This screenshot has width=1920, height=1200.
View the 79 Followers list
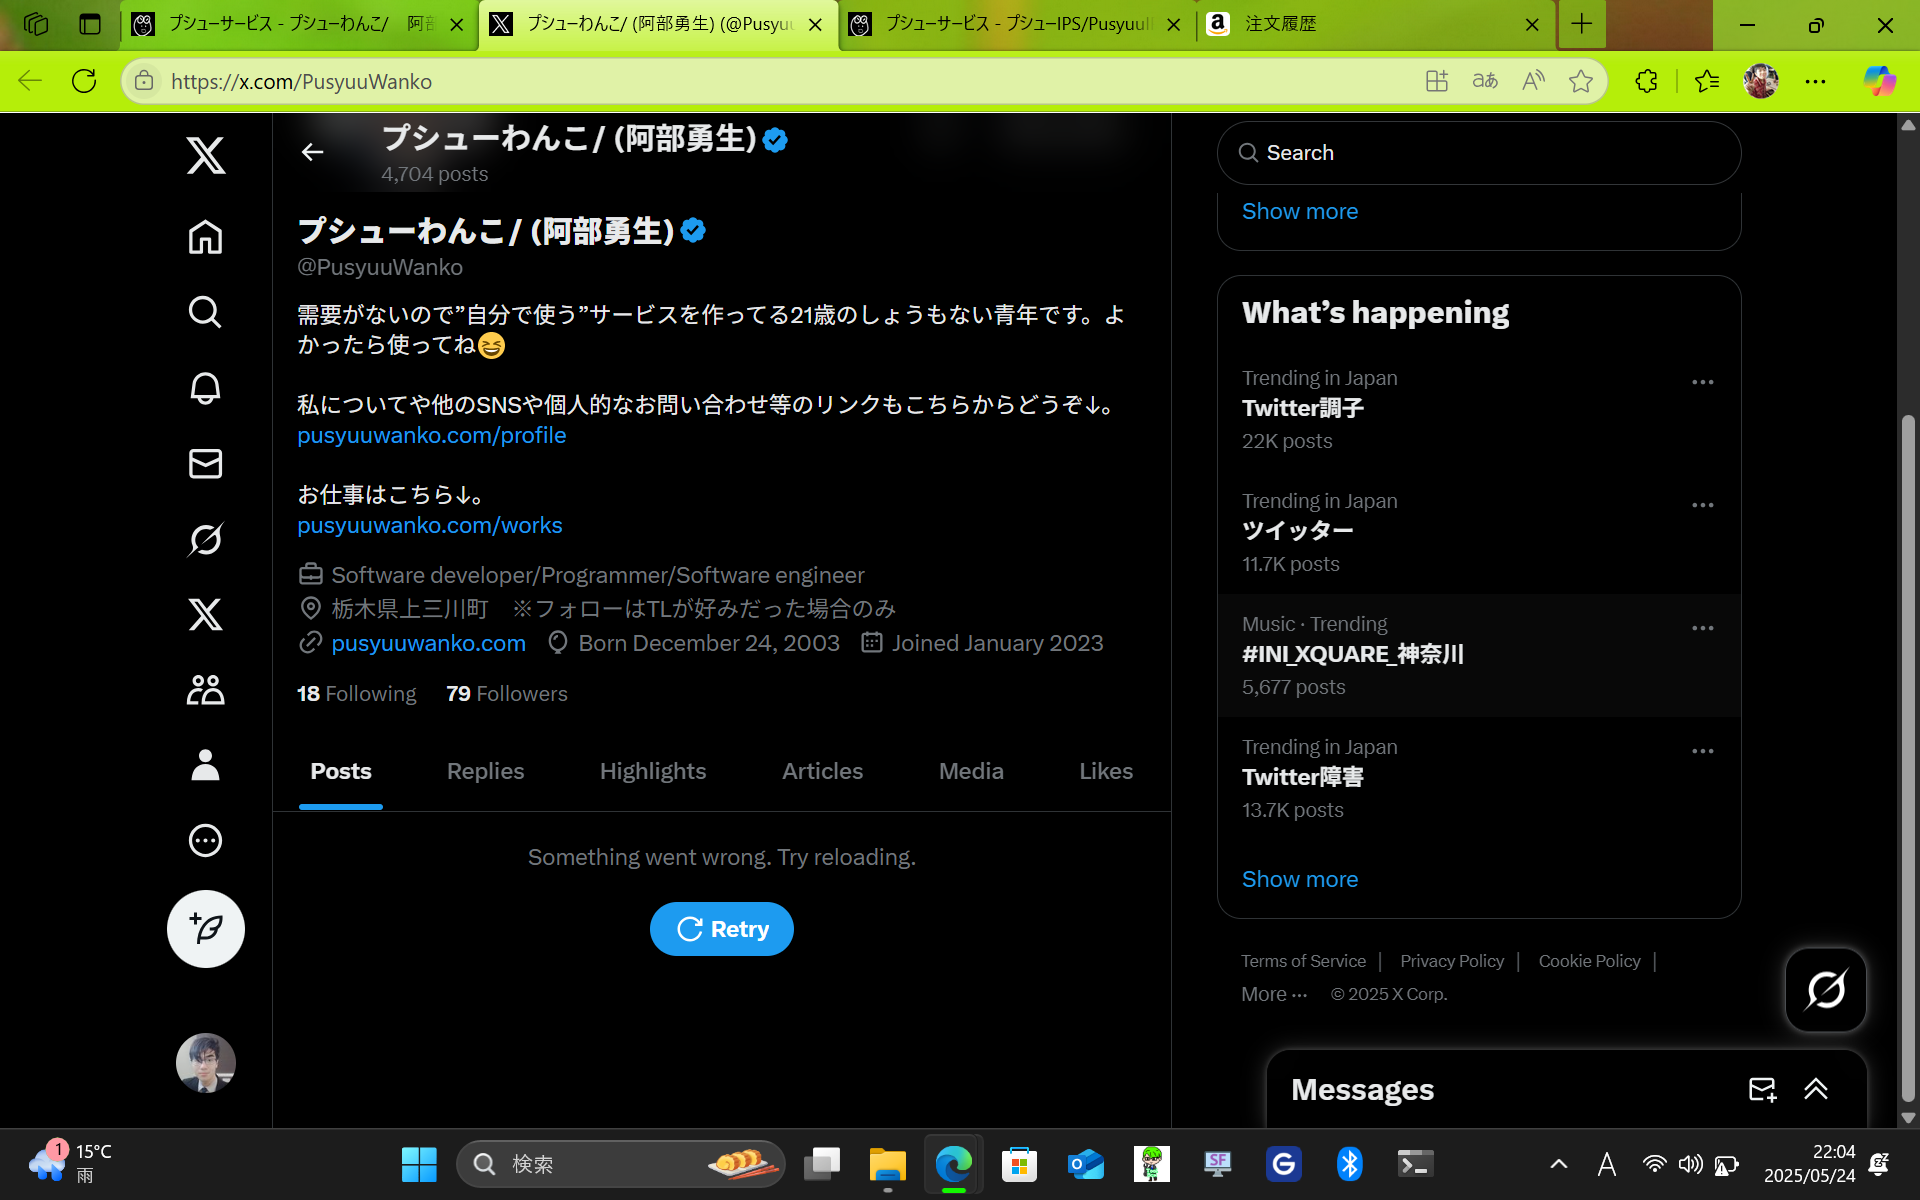coord(507,694)
